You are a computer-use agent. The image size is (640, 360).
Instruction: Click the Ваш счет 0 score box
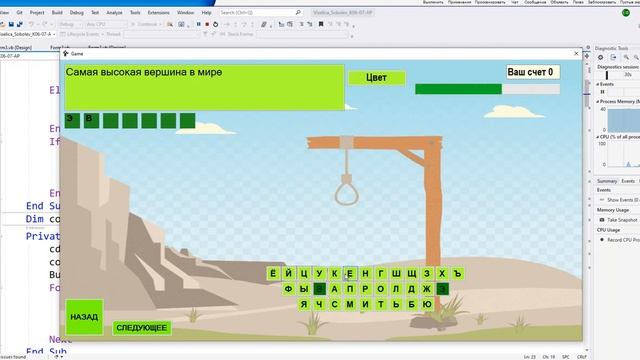(533, 72)
